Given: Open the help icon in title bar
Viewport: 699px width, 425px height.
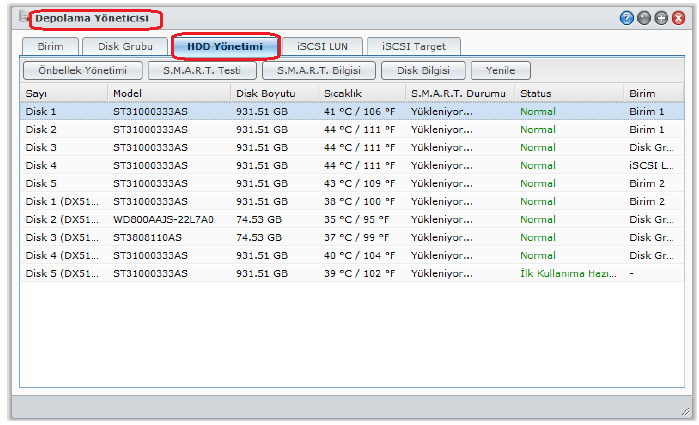Looking at the screenshot, I should (626, 19).
